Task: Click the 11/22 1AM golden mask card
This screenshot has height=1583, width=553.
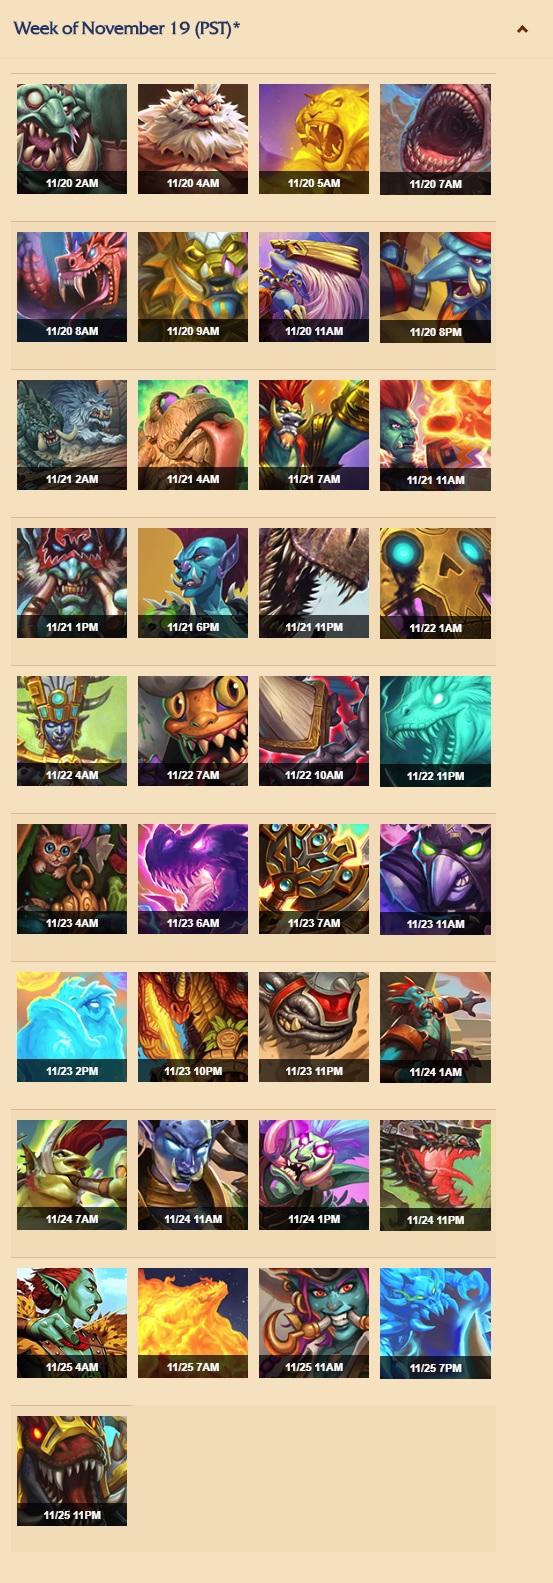Action: tap(435, 583)
